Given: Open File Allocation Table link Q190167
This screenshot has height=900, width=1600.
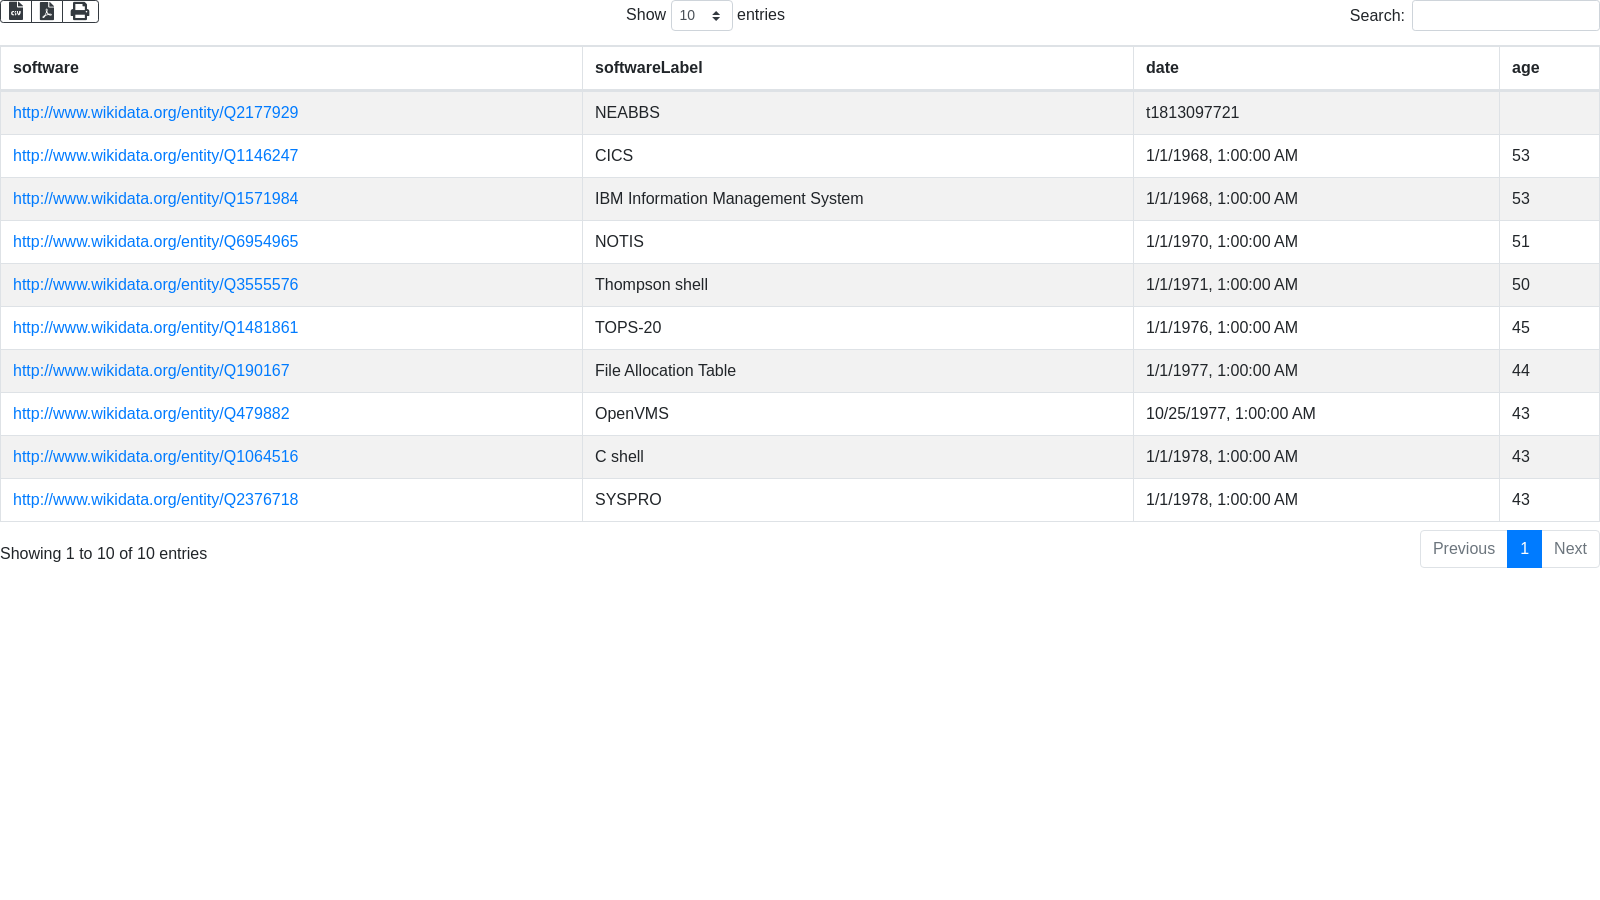Looking at the screenshot, I should [x=151, y=371].
